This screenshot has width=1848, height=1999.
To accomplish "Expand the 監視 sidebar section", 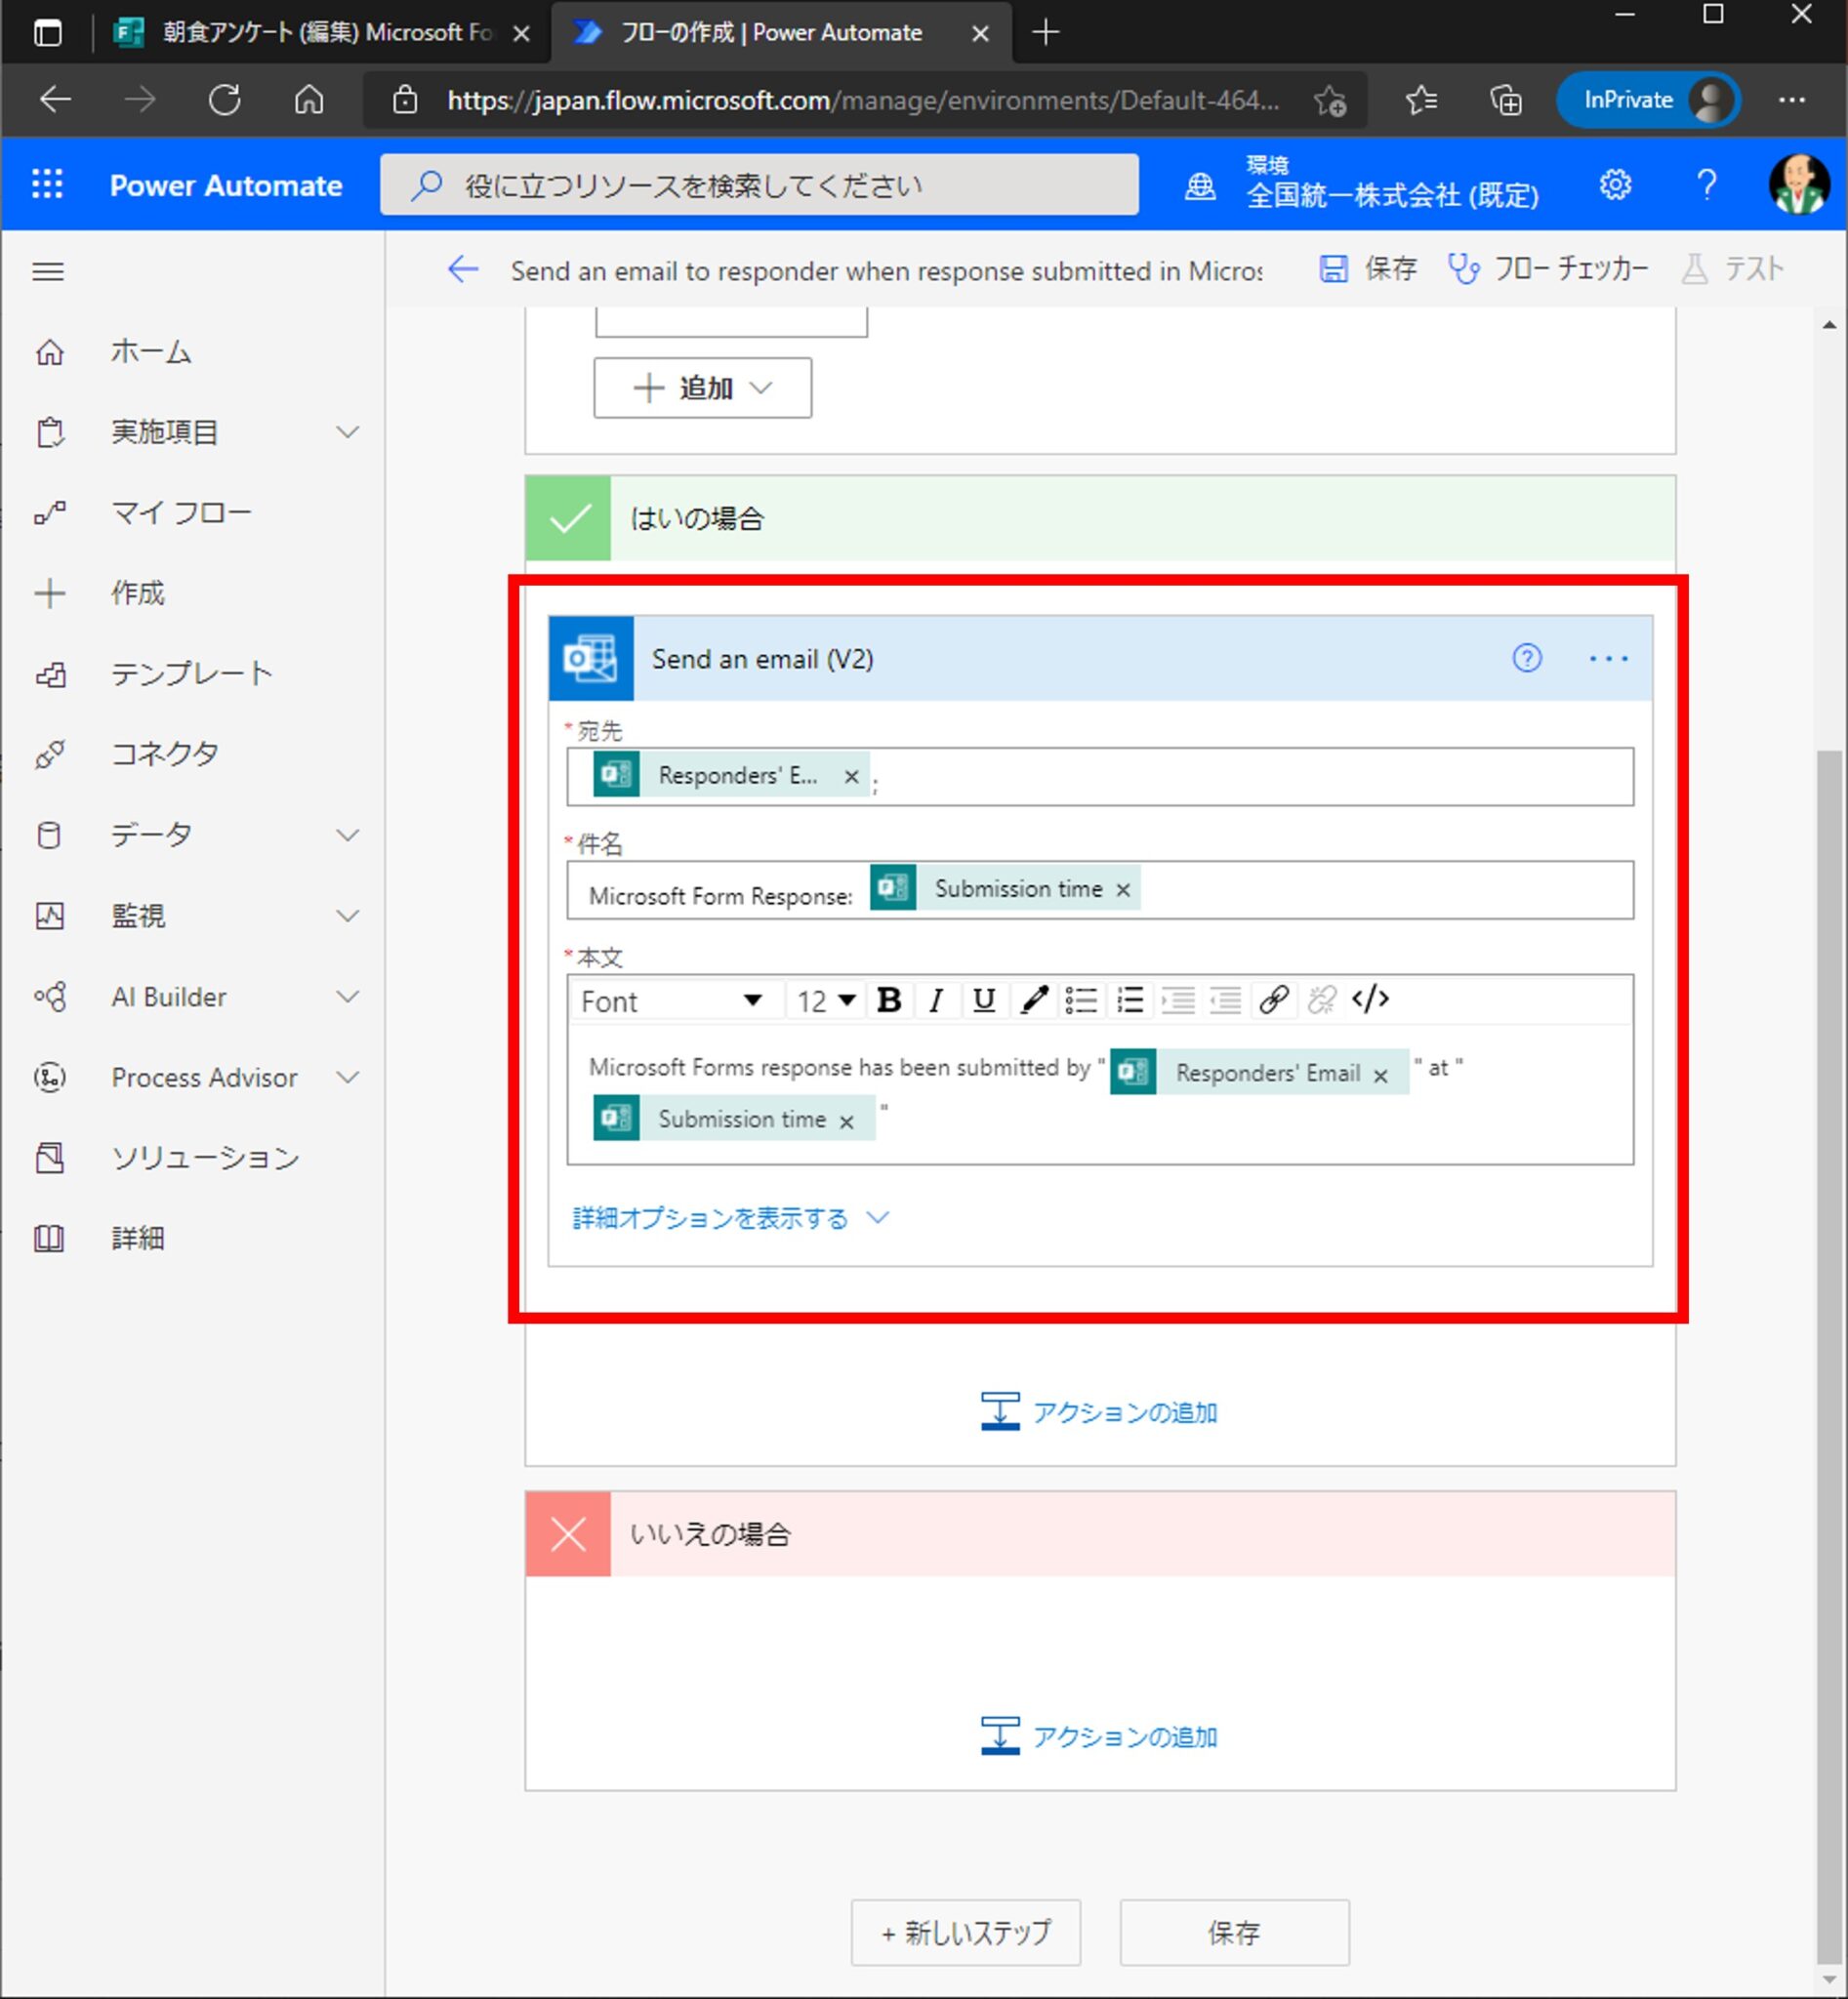I will click(347, 916).
